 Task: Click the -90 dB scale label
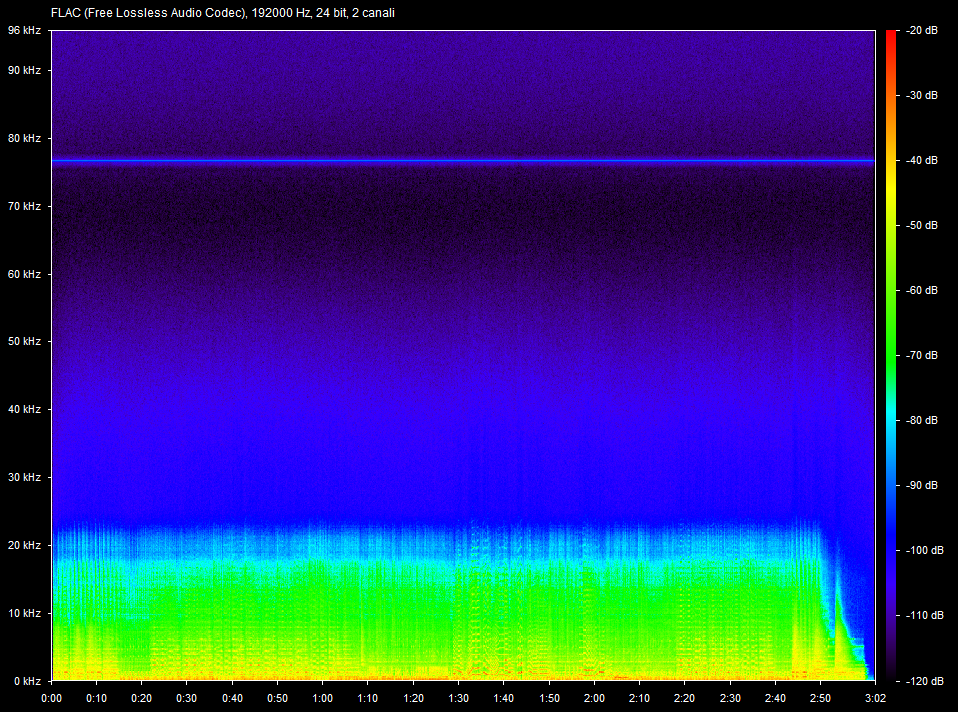[x=921, y=485]
